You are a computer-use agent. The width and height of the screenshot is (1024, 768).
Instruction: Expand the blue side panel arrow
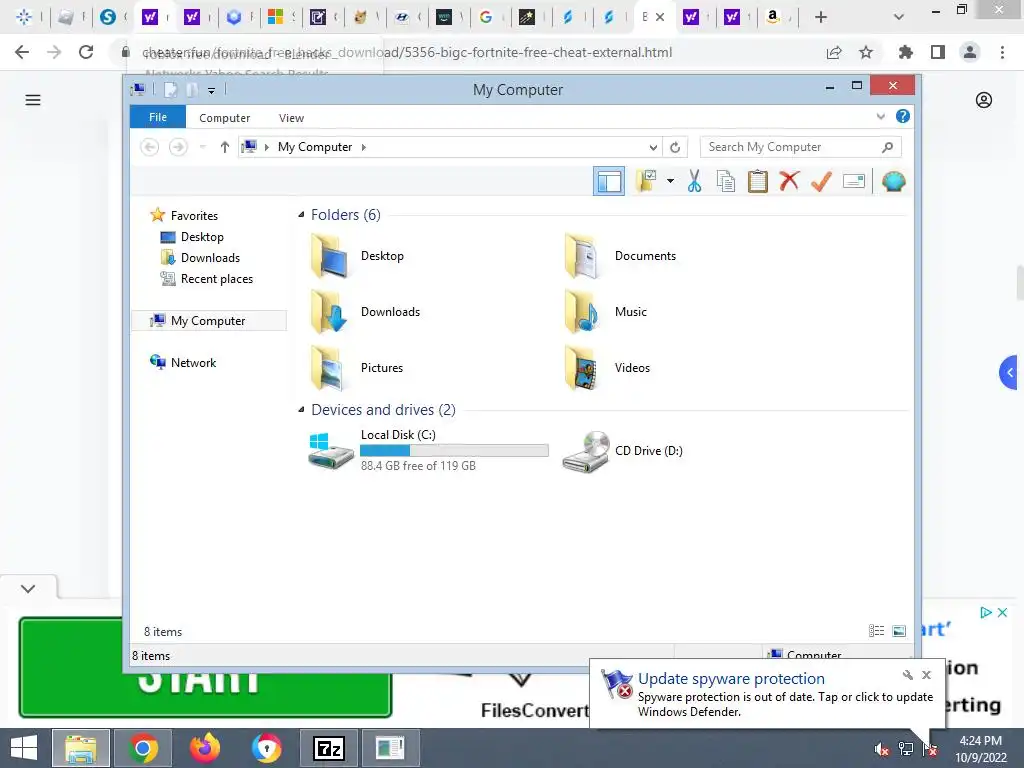pyautogui.click(x=1009, y=373)
